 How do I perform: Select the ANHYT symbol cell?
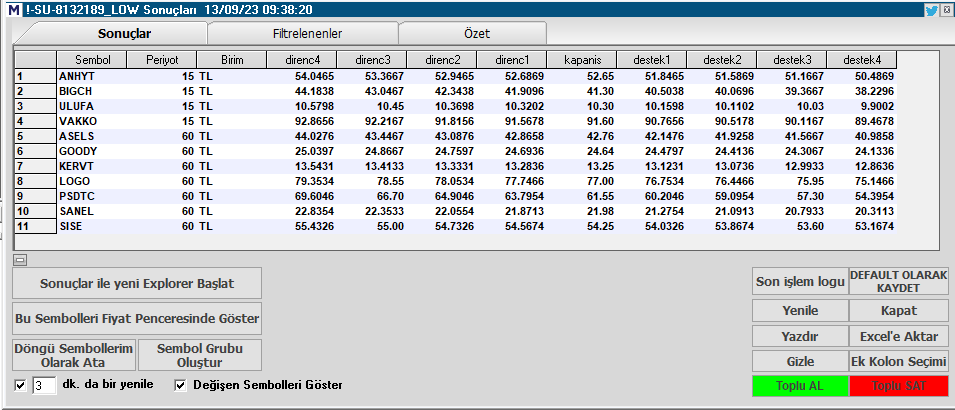pos(92,77)
